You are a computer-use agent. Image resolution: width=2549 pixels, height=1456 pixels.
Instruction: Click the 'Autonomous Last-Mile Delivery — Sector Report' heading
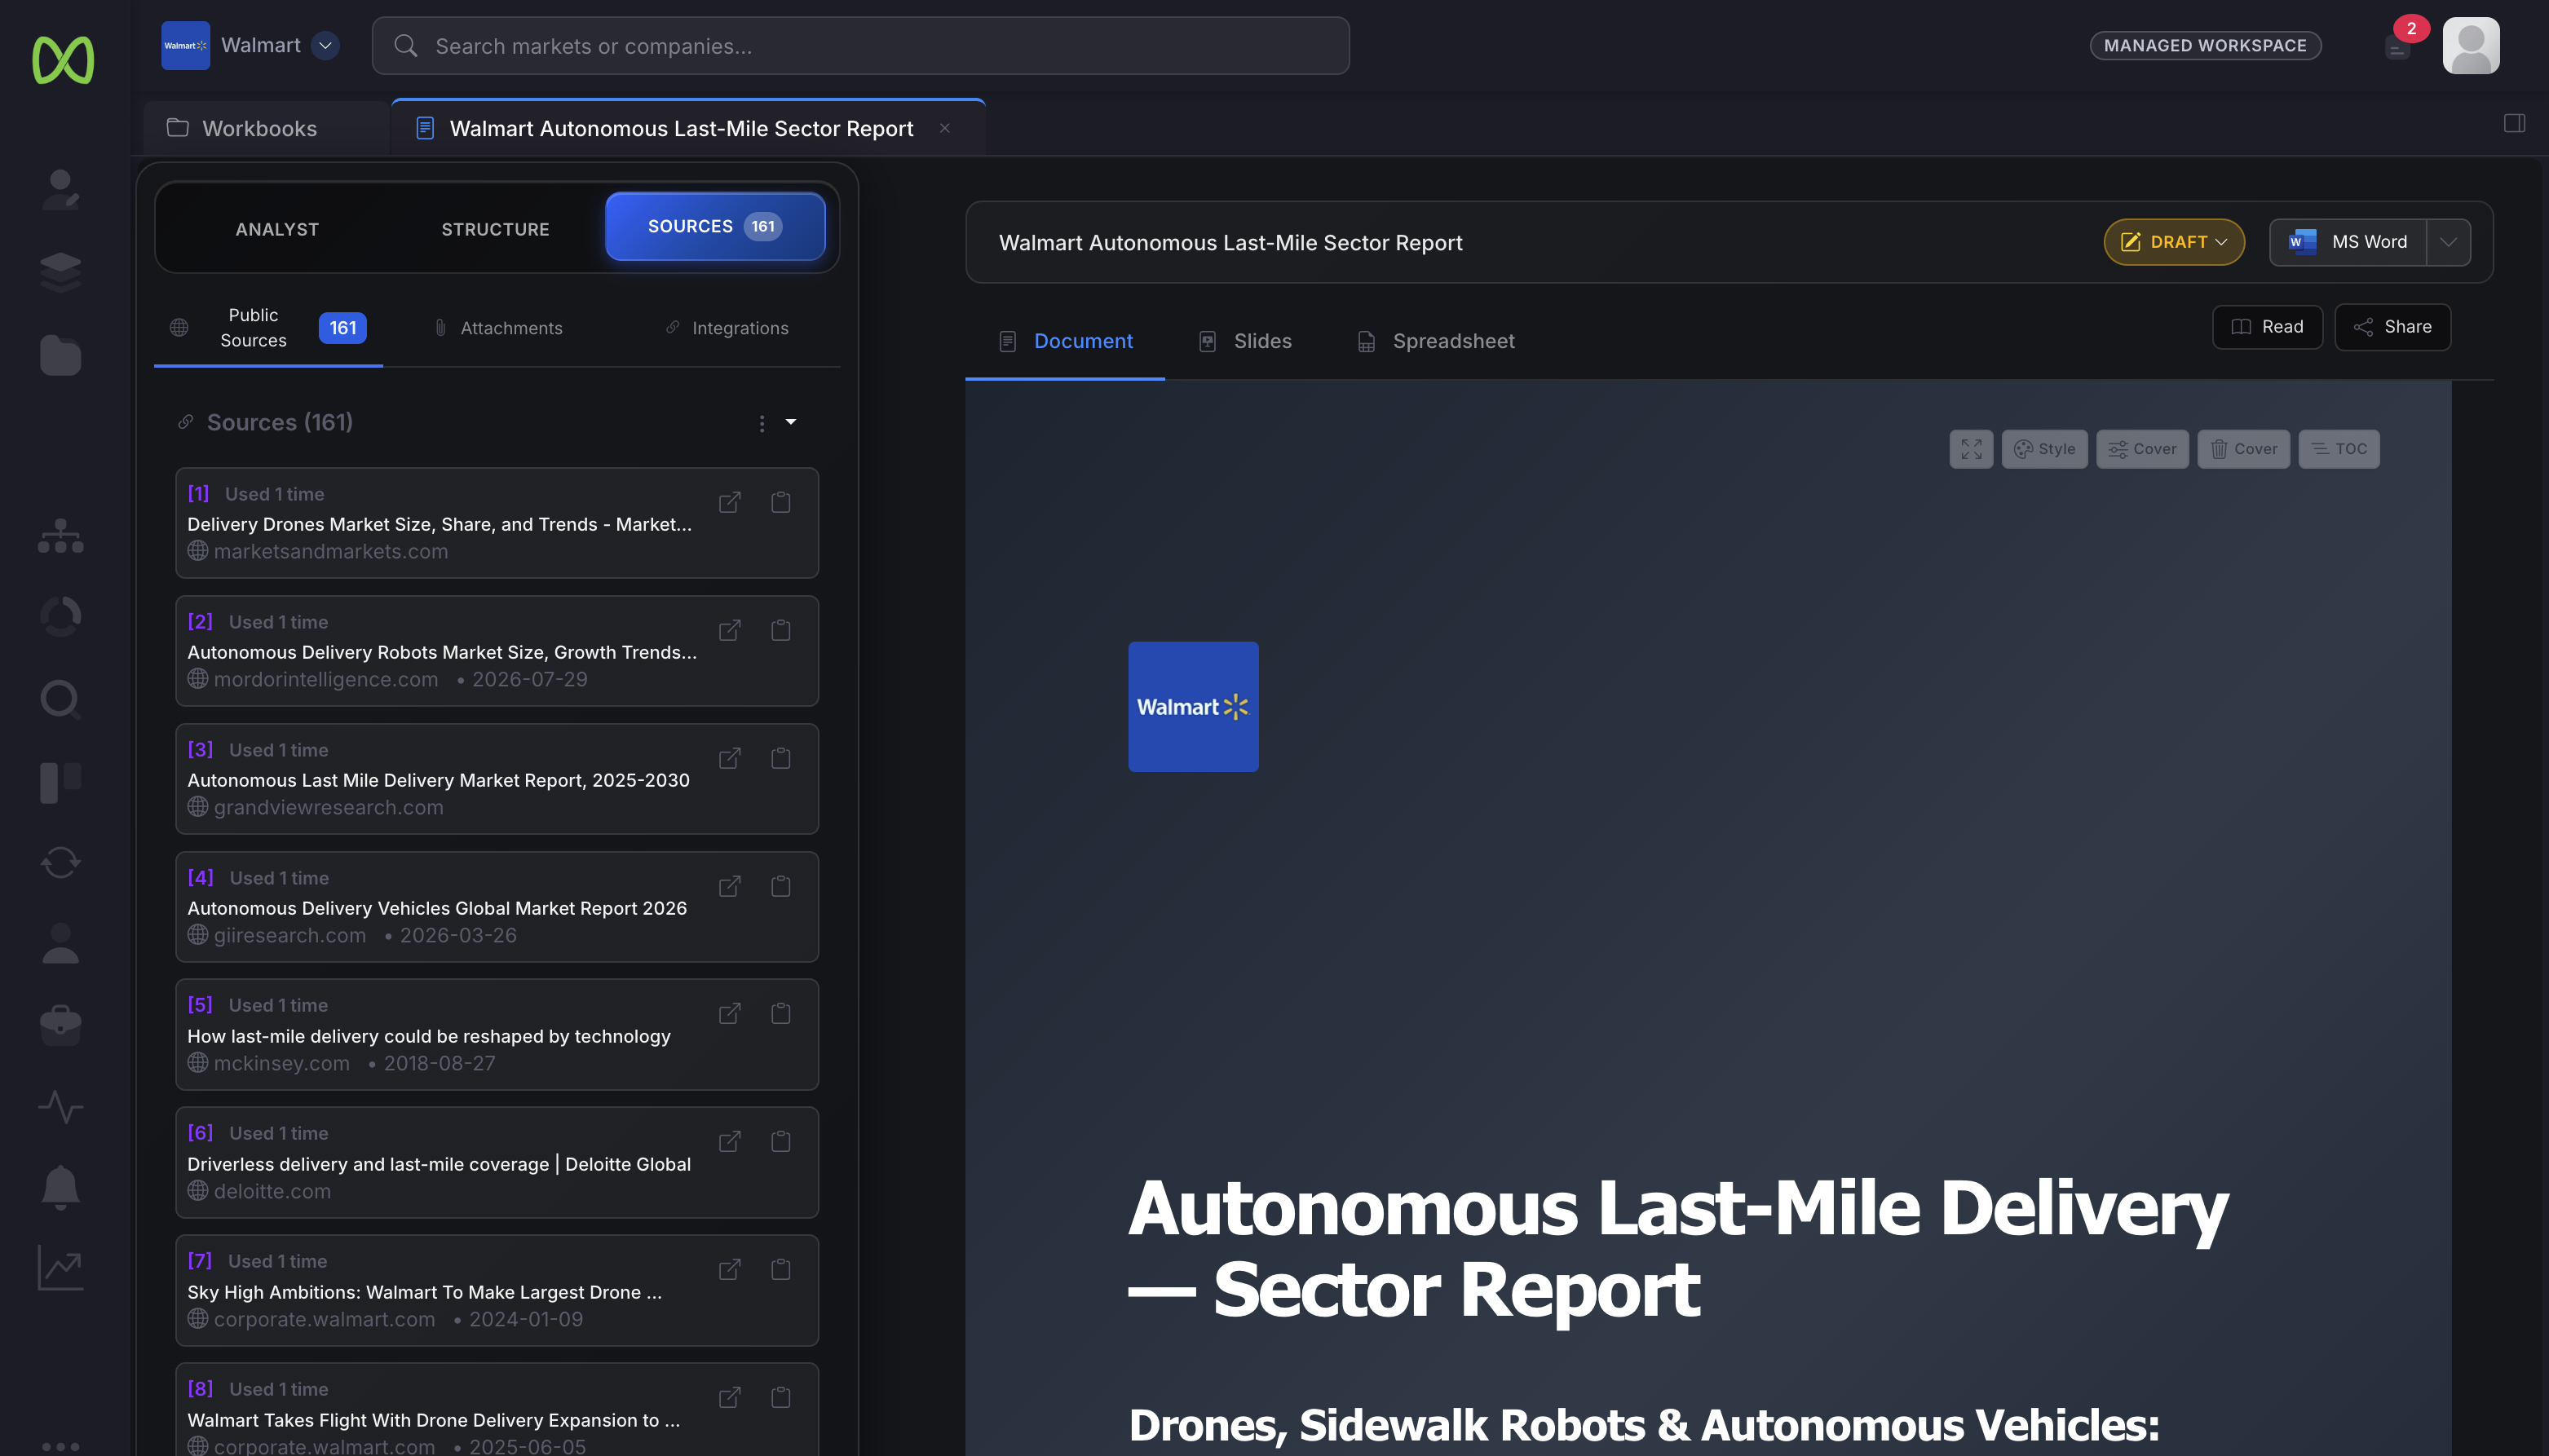coord(1678,1248)
